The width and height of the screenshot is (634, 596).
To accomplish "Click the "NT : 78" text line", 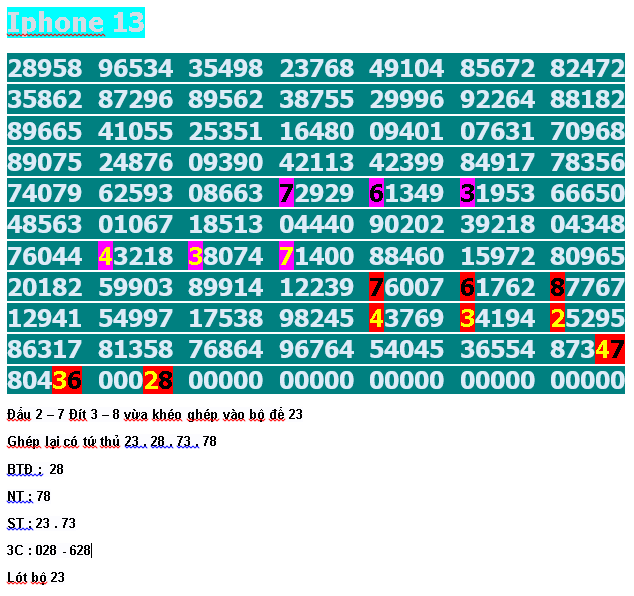I will pyautogui.click(x=29, y=496).
